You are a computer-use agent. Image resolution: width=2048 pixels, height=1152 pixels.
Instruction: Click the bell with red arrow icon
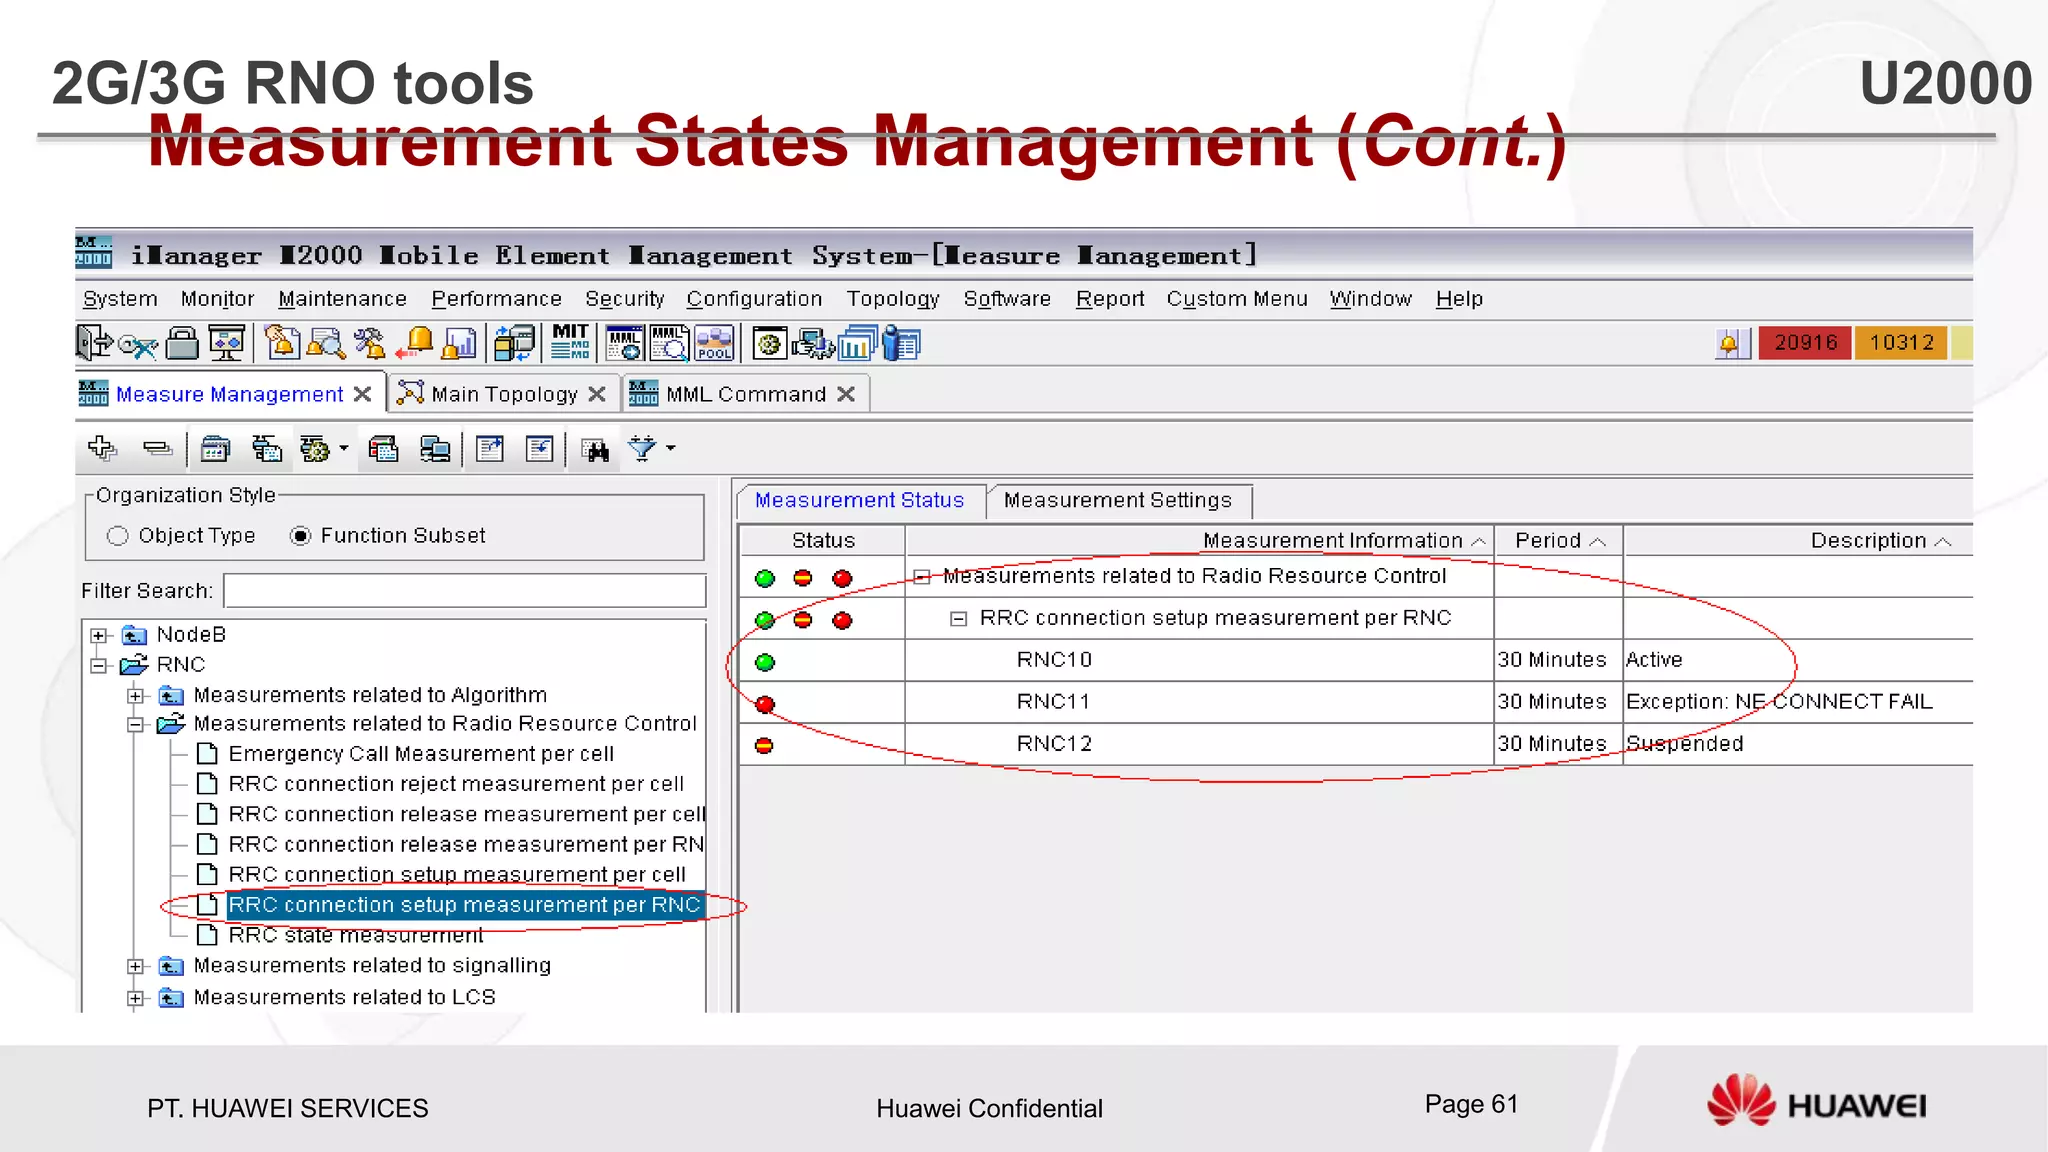pos(414,343)
